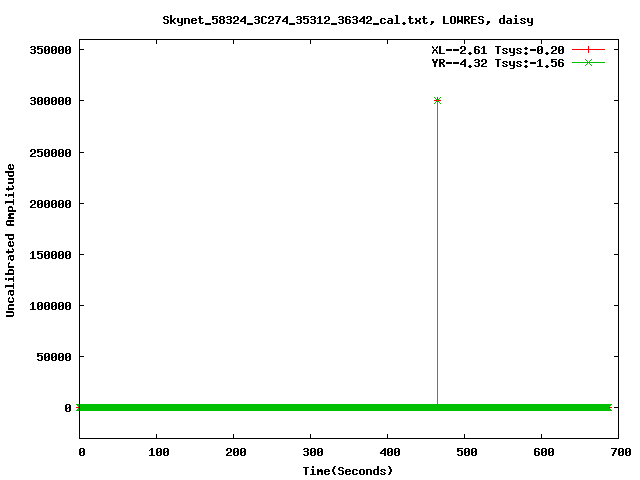
Task: Click the x-axis tick value 100
Action: (159, 452)
